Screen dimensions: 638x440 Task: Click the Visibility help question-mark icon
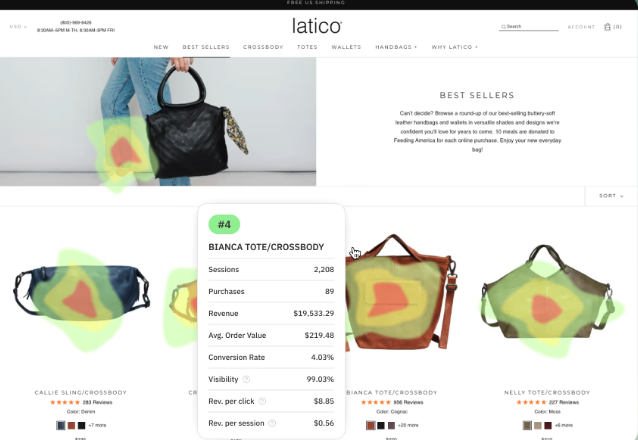246,379
